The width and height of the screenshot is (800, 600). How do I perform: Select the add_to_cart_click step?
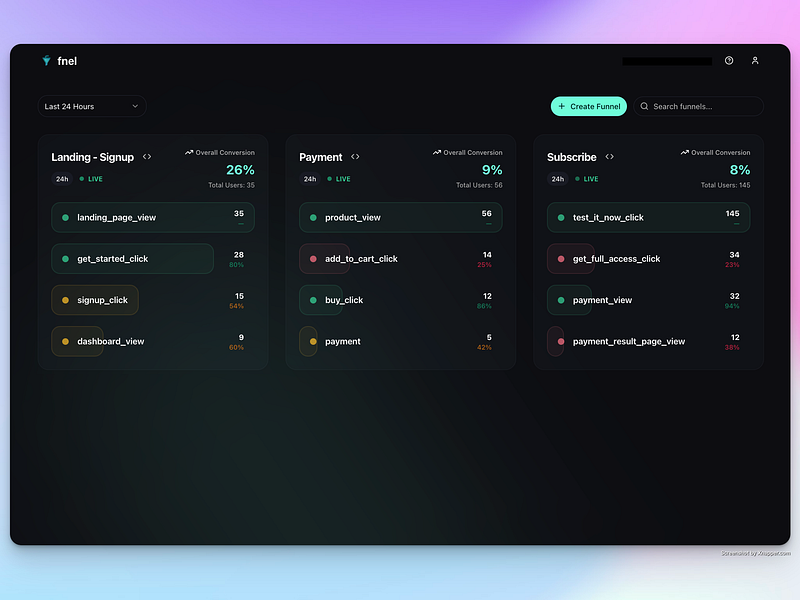coord(401,259)
